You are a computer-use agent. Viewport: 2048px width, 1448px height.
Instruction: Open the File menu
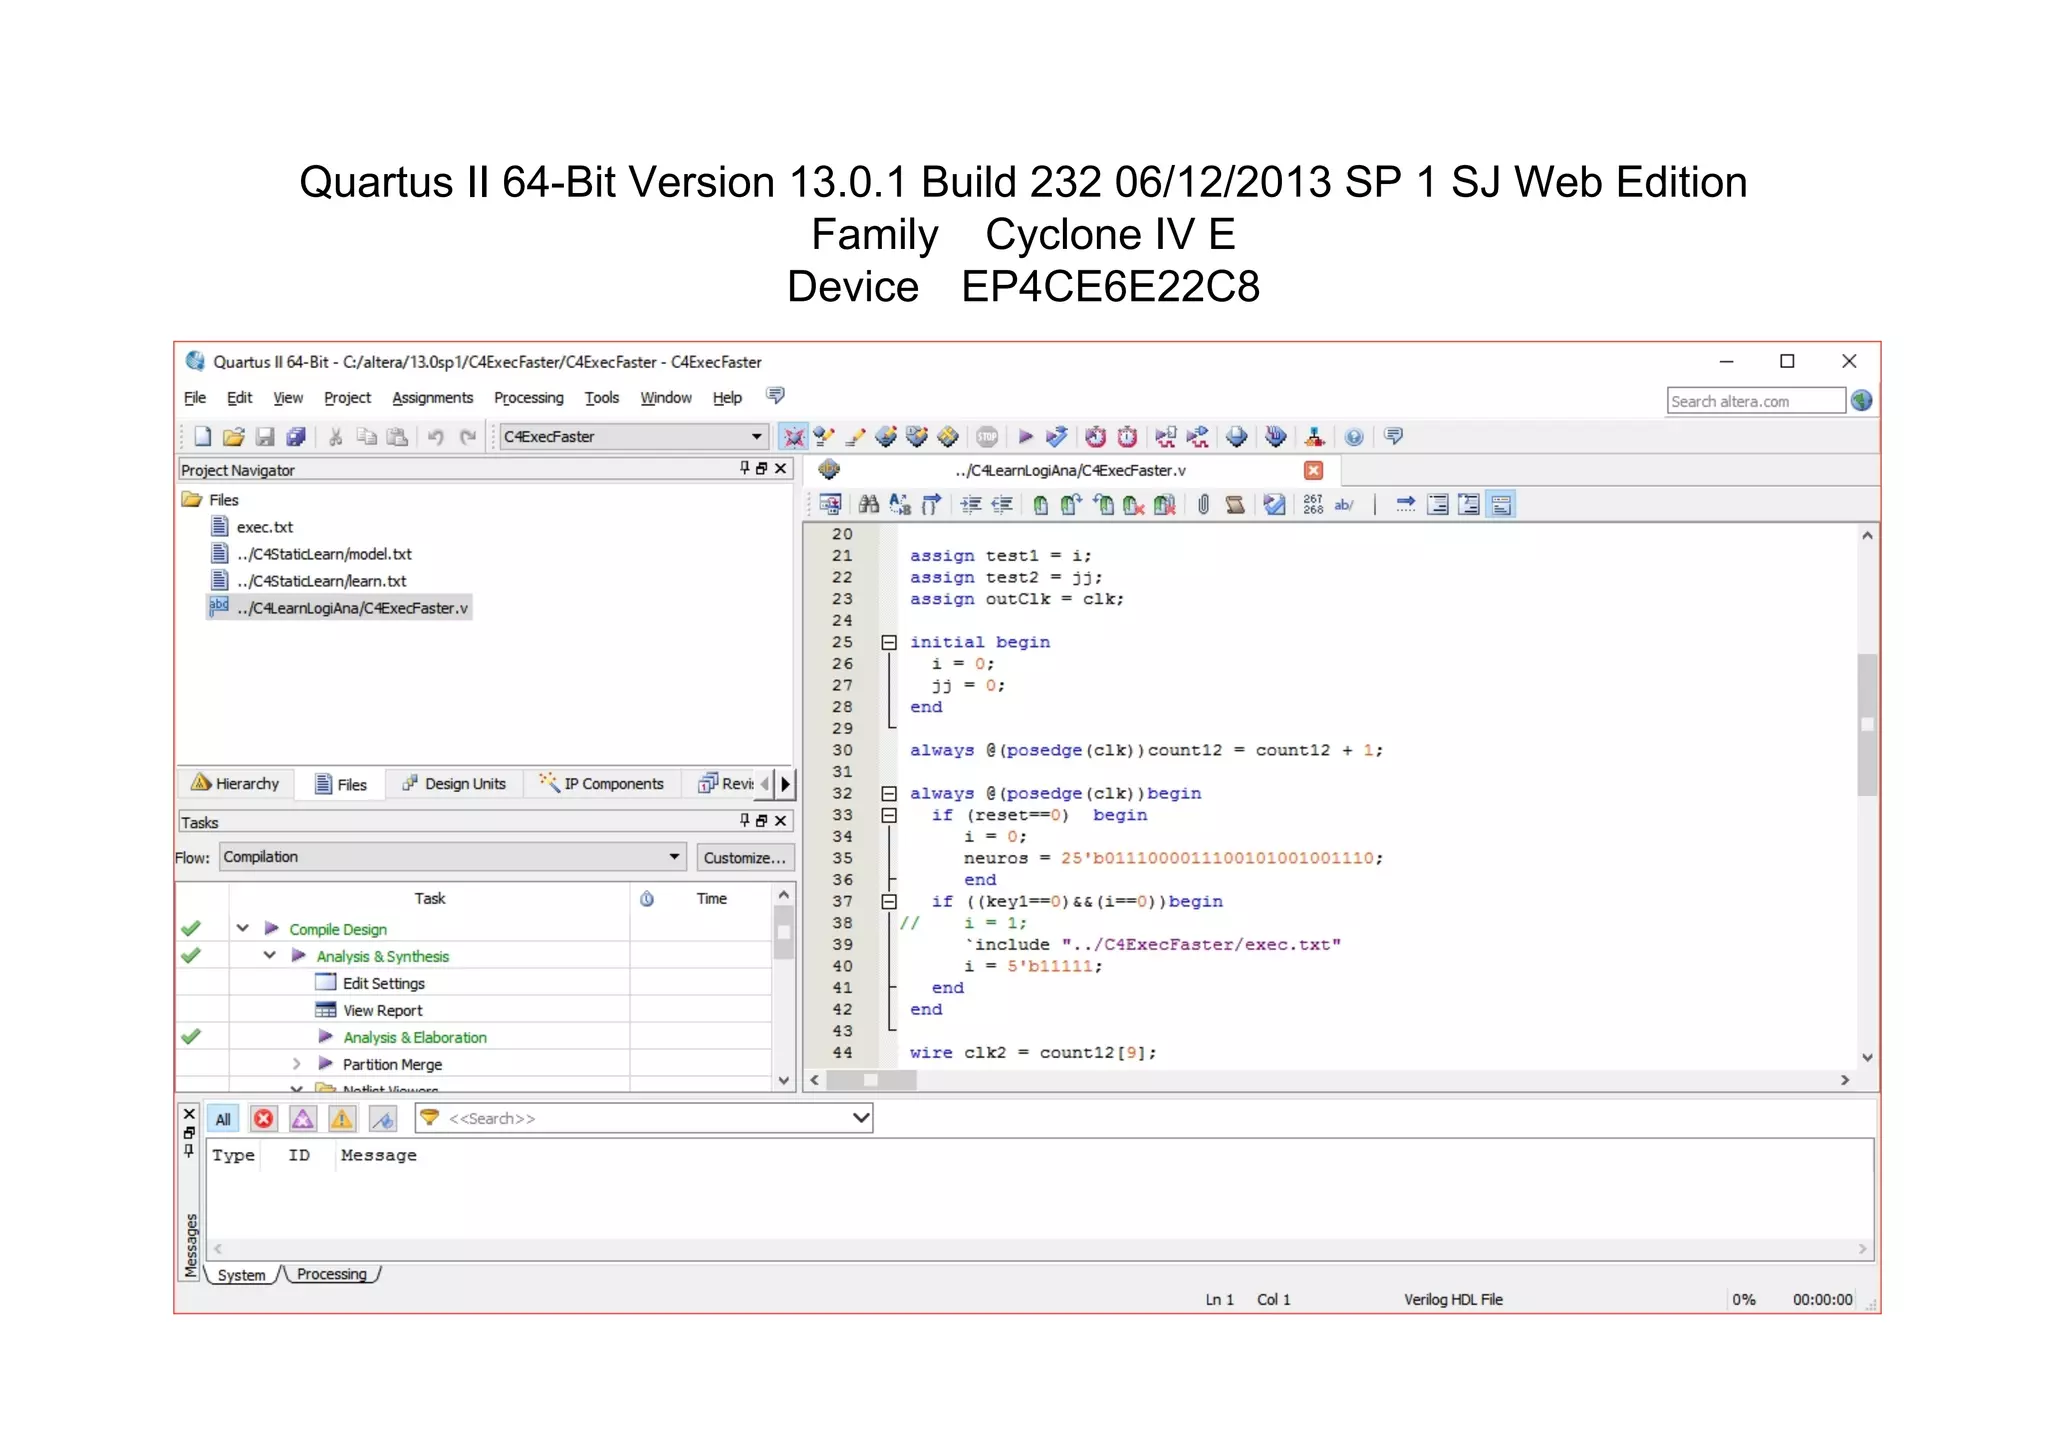click(194, 397)
